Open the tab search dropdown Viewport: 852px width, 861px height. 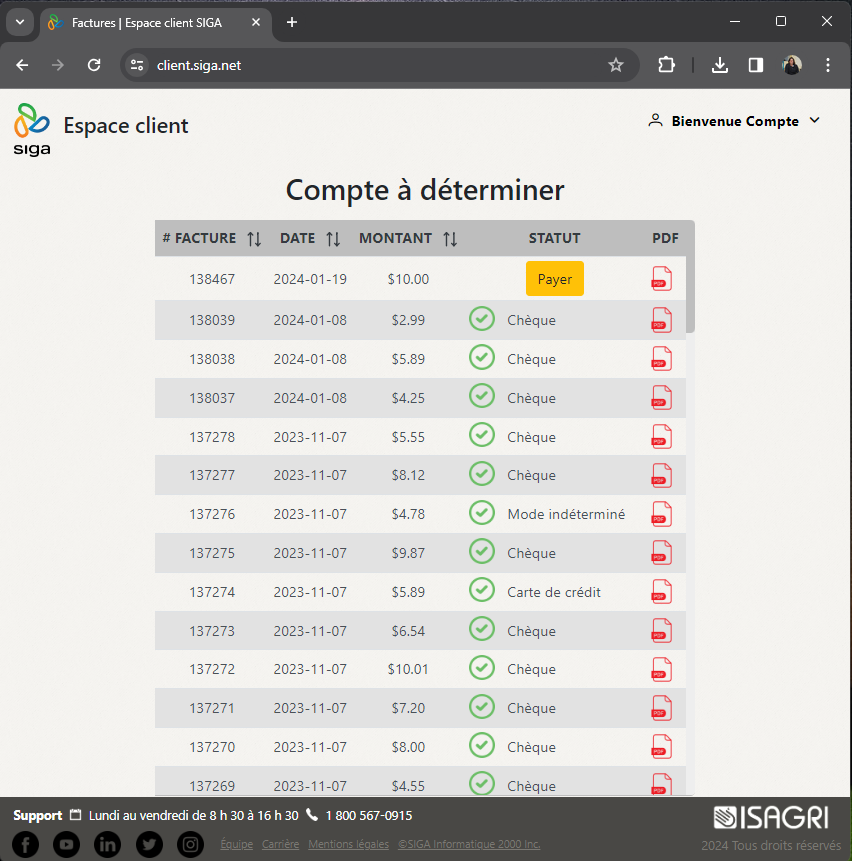coord(20,23)
